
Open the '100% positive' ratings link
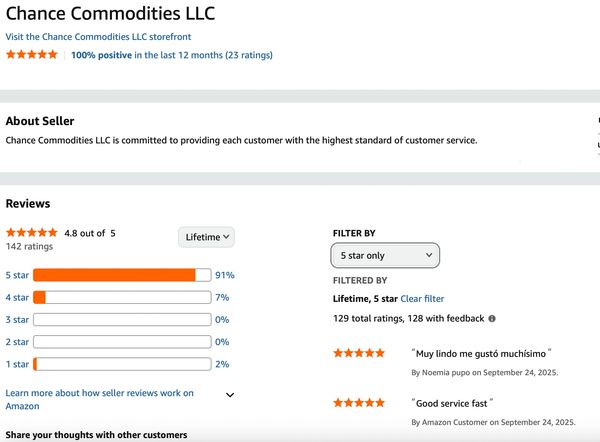tap(101, 55)
